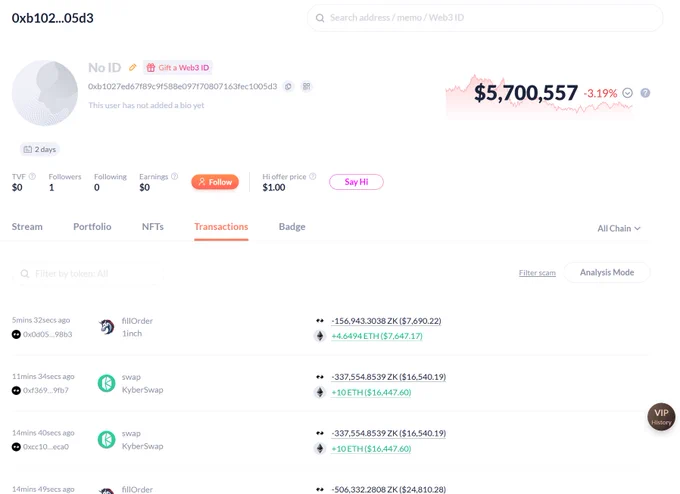Click the Follow button
Screen dimensions: 680x494
click(215, 182)
